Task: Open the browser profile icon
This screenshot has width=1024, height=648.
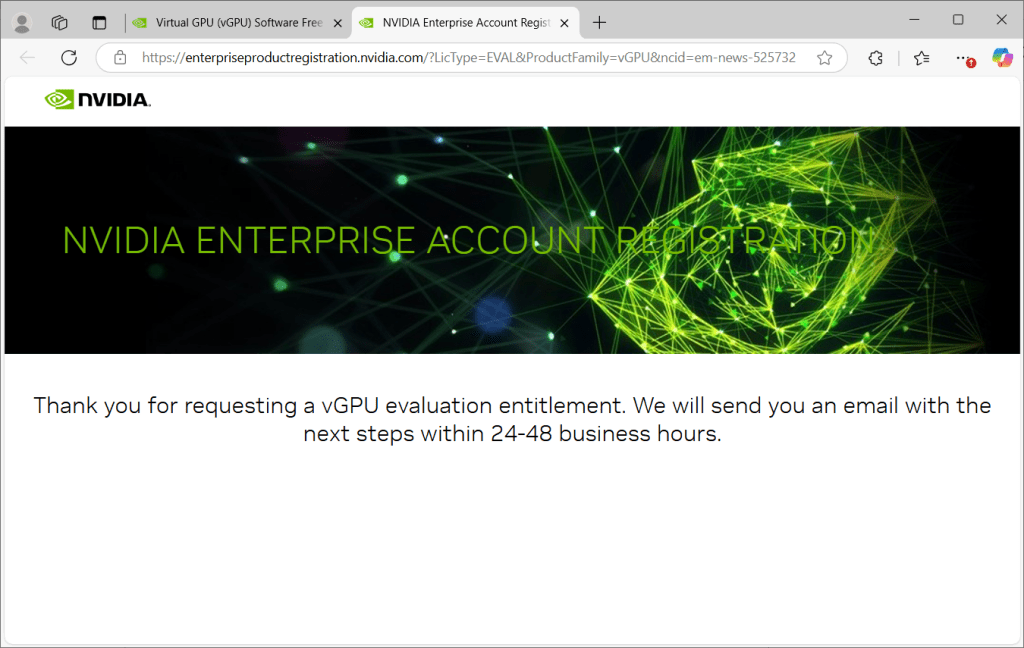Action: tap(21, 22)
